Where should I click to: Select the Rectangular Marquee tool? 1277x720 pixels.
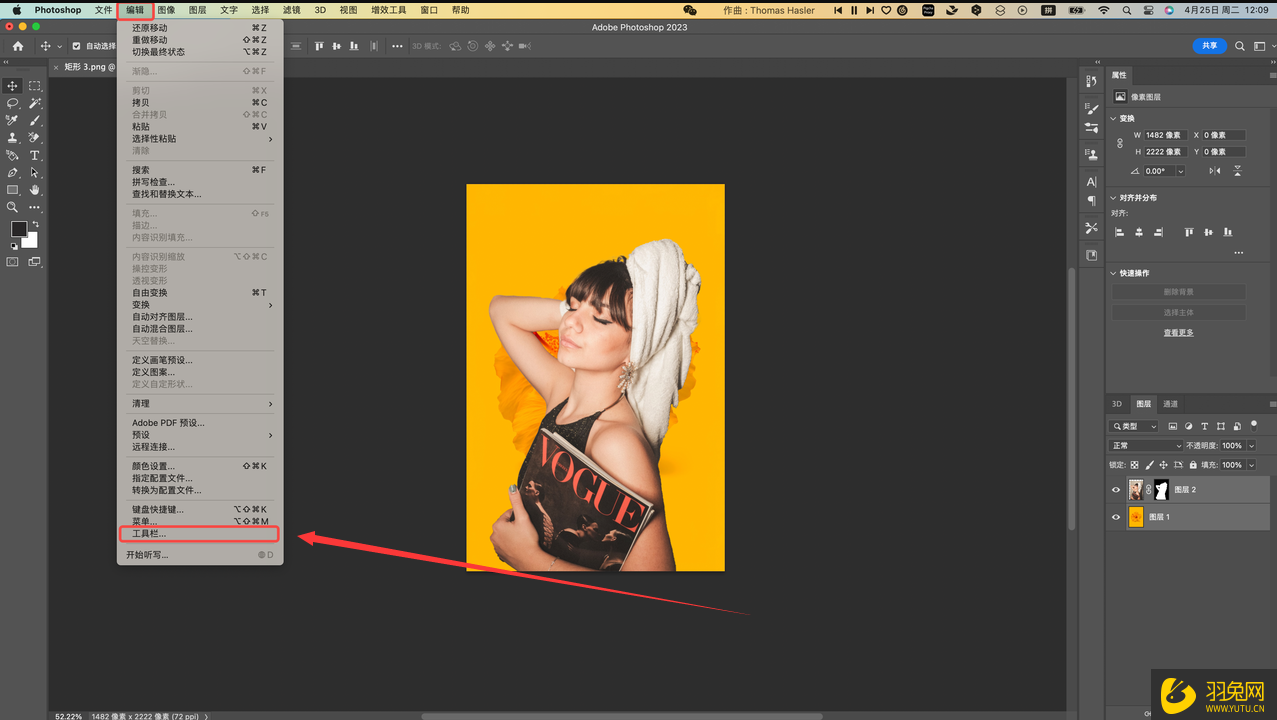coord(35,86)
